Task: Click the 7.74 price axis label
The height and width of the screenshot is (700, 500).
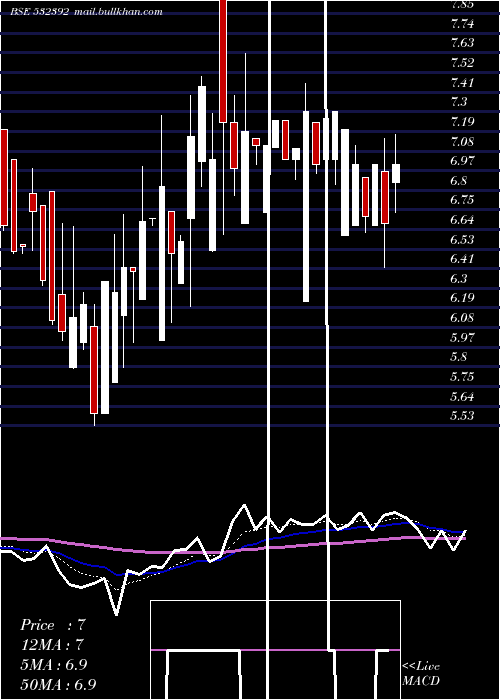Action: [462, 23]
